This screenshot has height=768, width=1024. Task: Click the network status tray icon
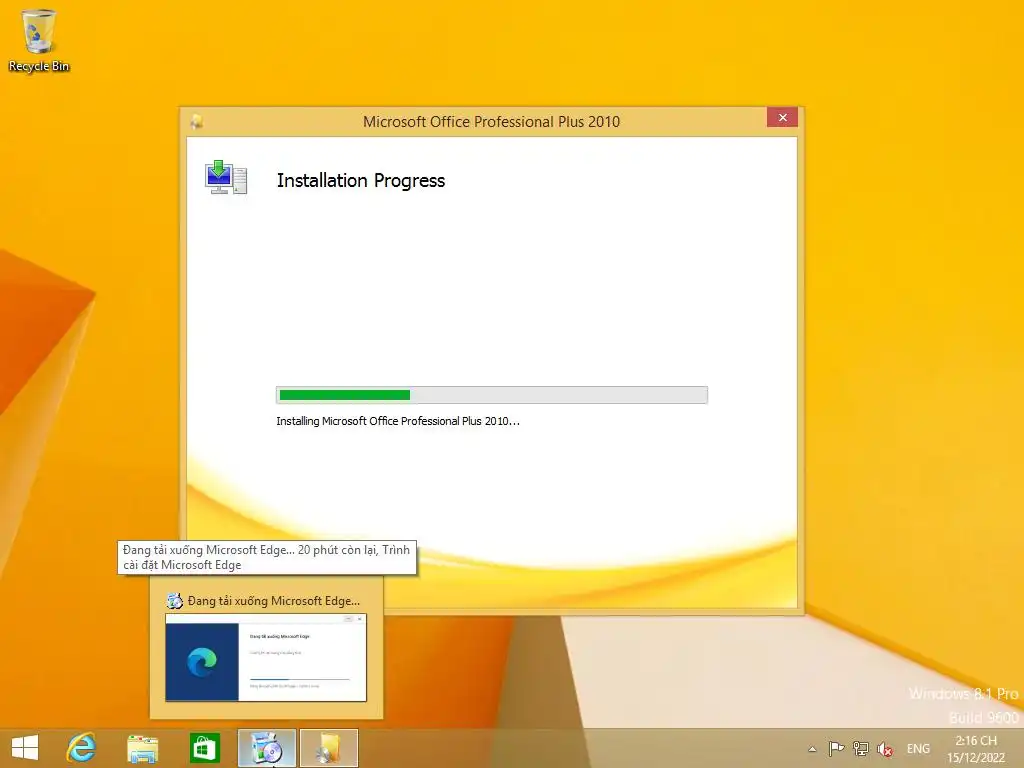coord(861,748)
